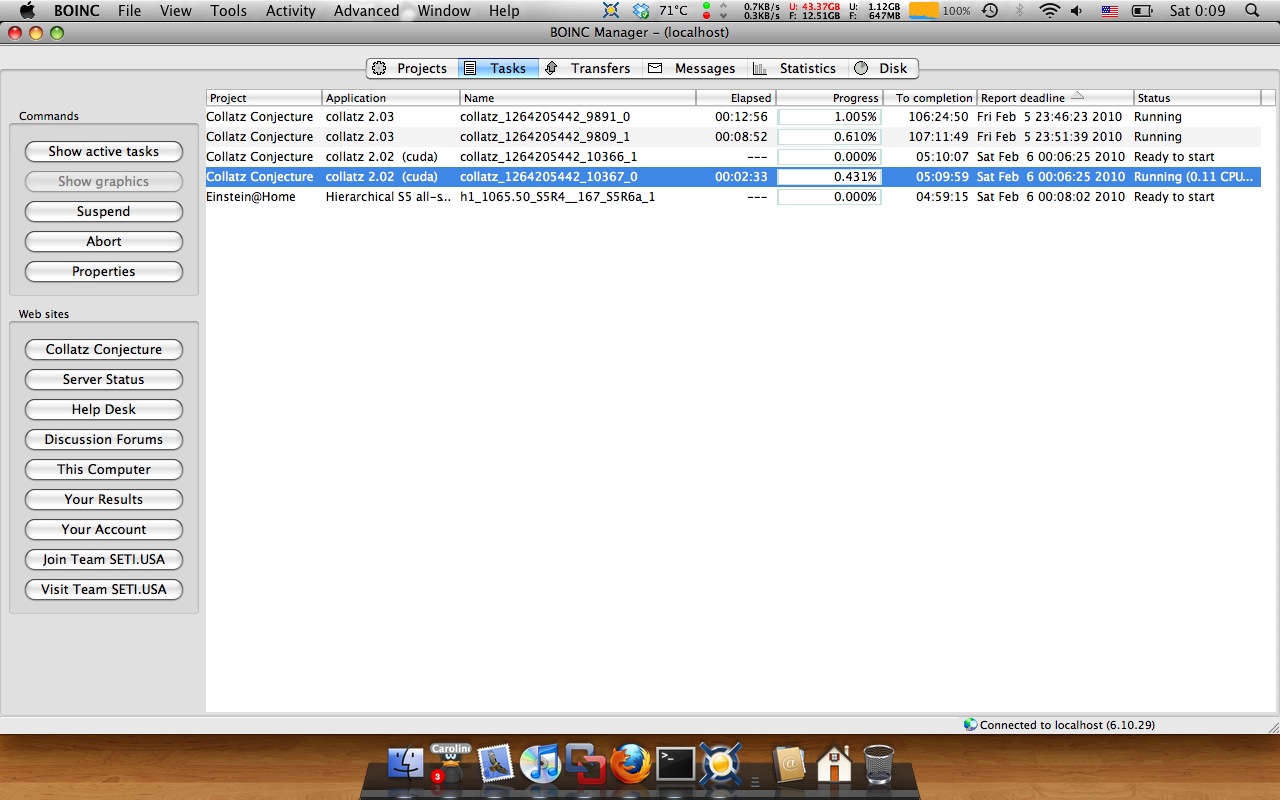
Task: Sort by Elapsed column header
Action: pyautogui.click(x=736, y=98)
